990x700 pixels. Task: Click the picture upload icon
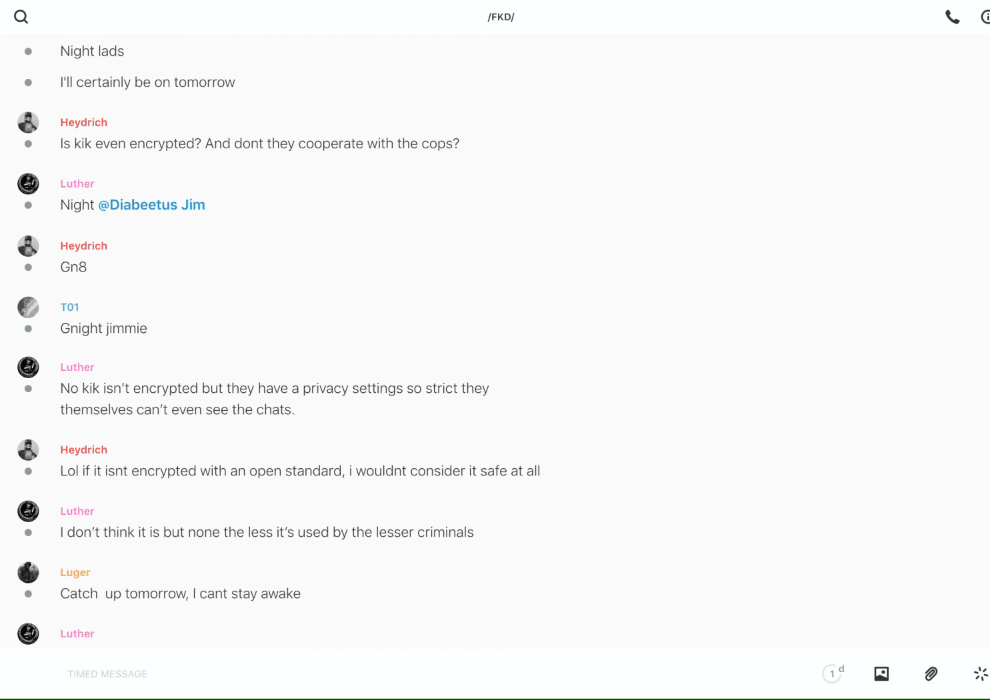point(881,674)
